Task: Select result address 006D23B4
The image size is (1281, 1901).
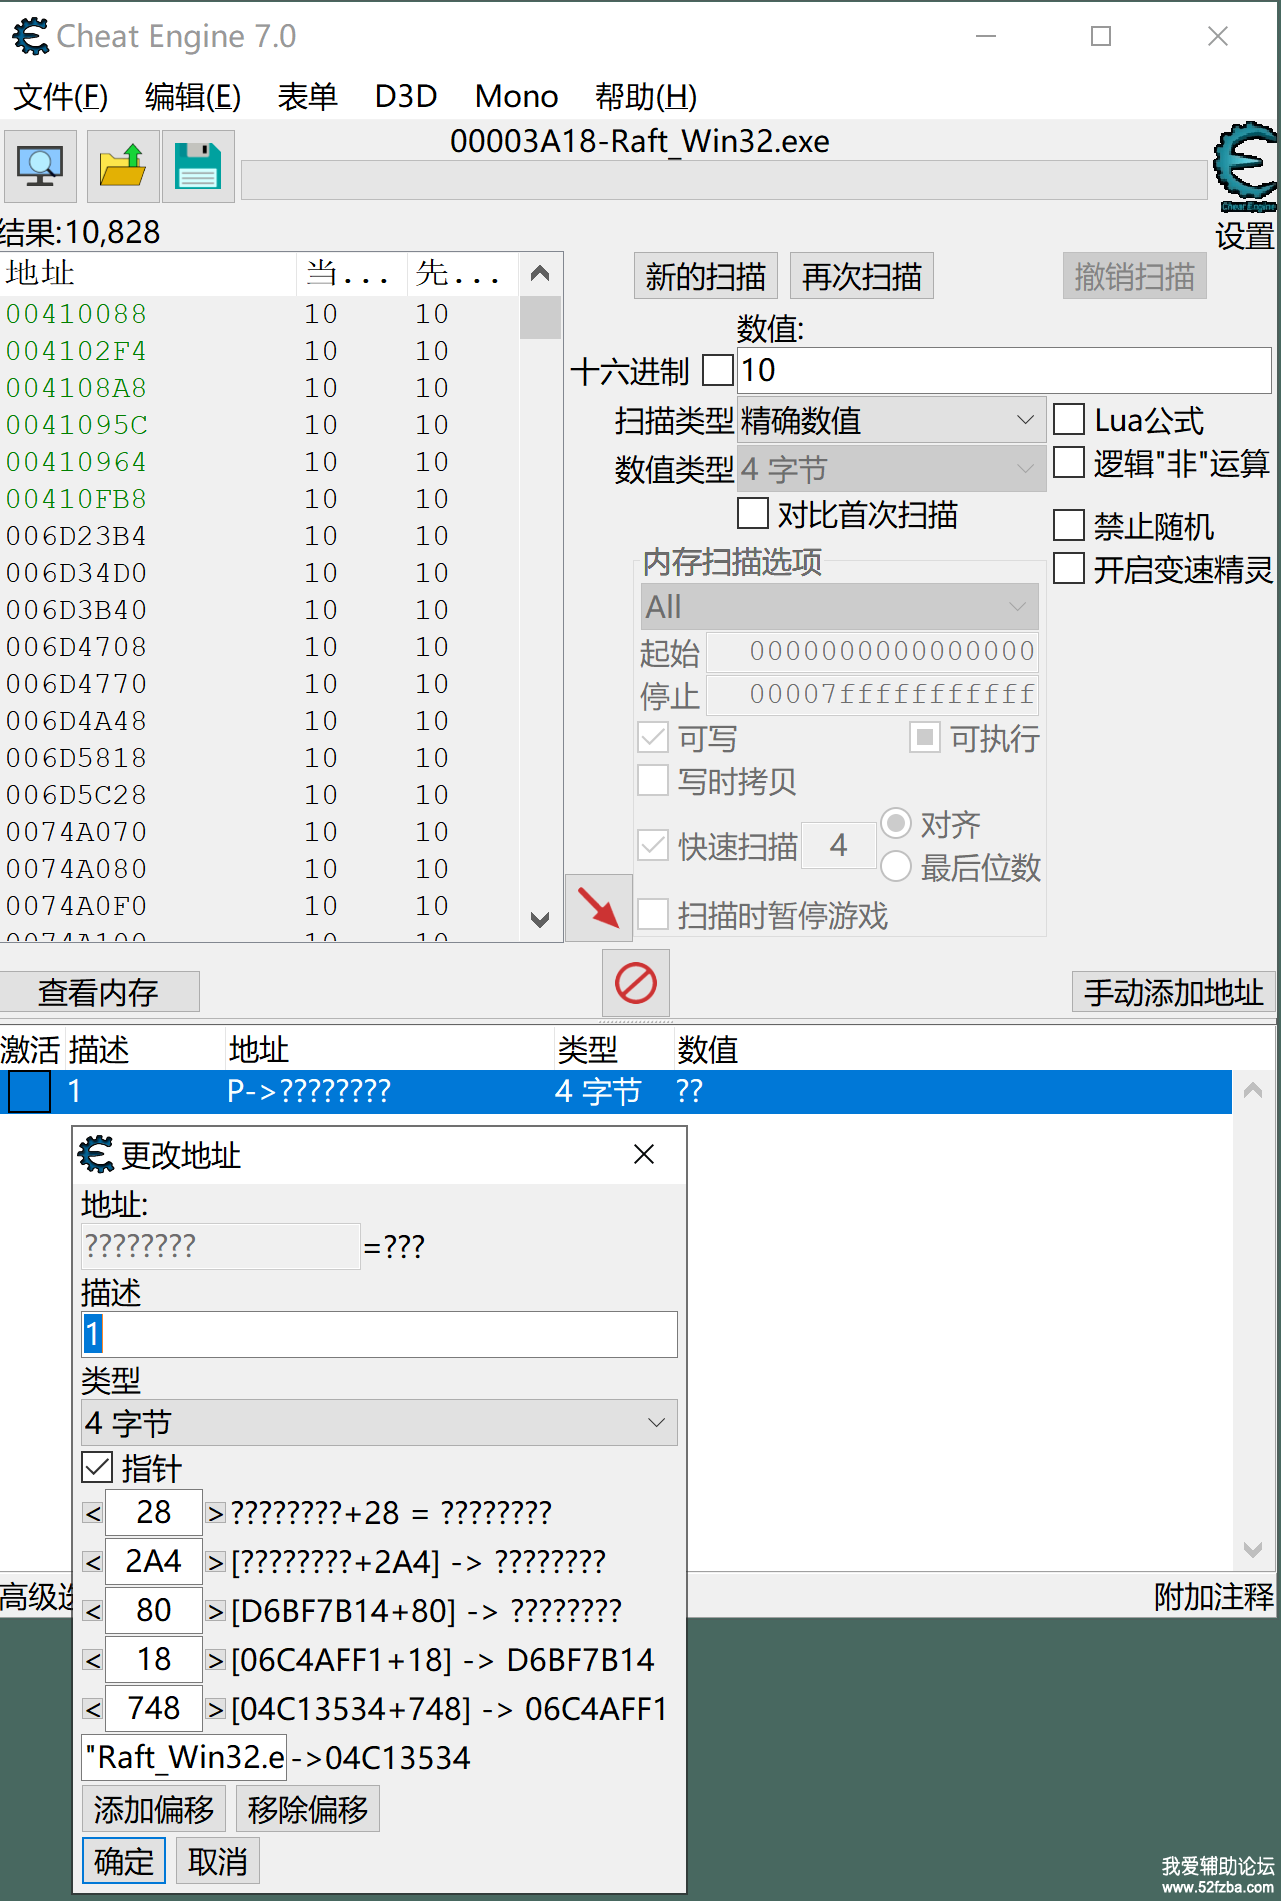Action: click(x=77, y=536)
